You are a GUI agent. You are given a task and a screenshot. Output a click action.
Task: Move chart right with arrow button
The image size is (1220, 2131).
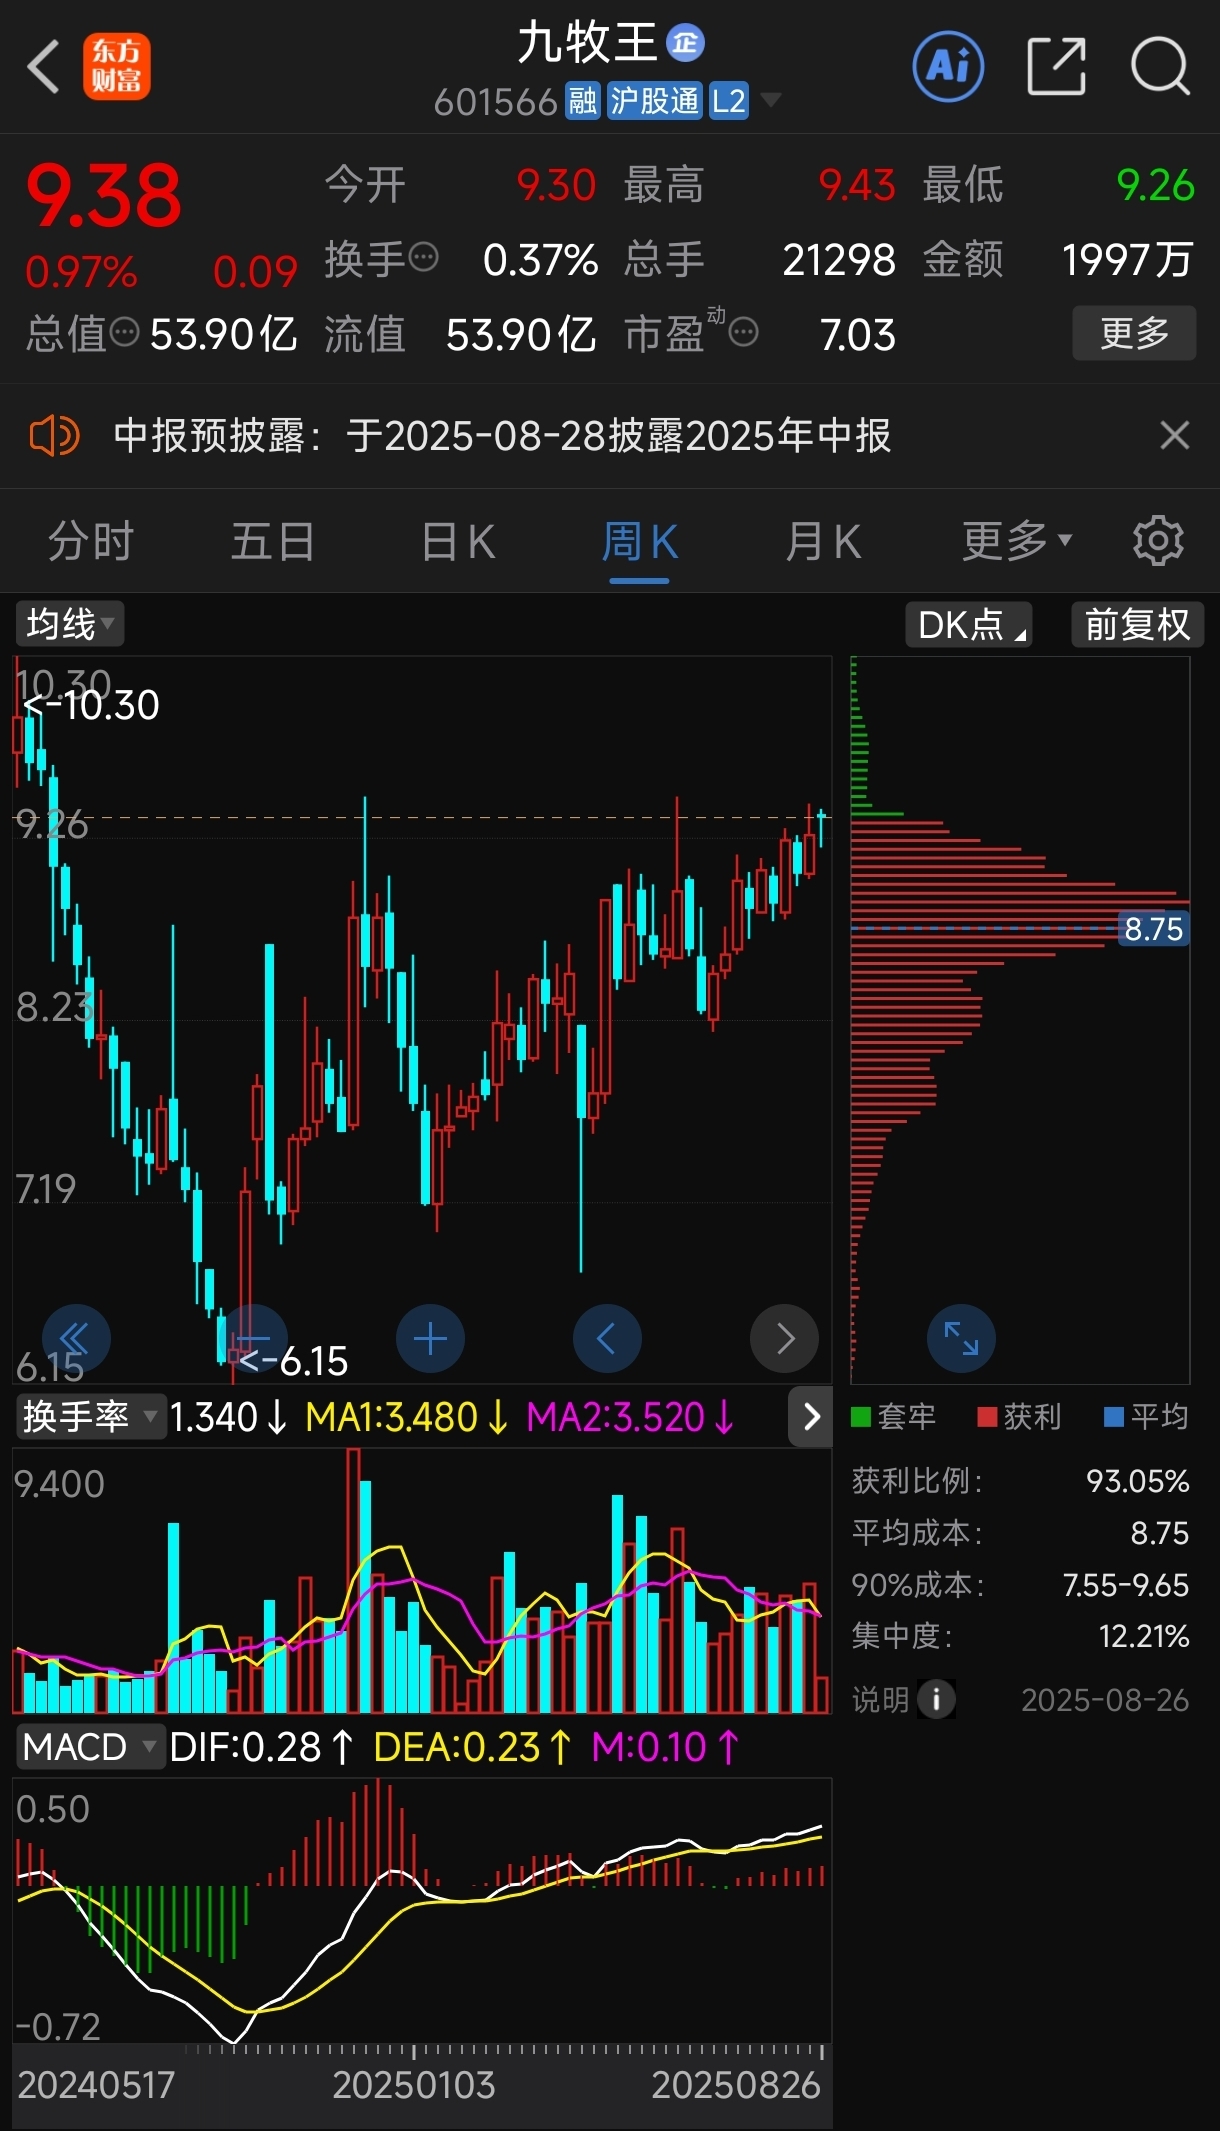(x=785, y=1338)
